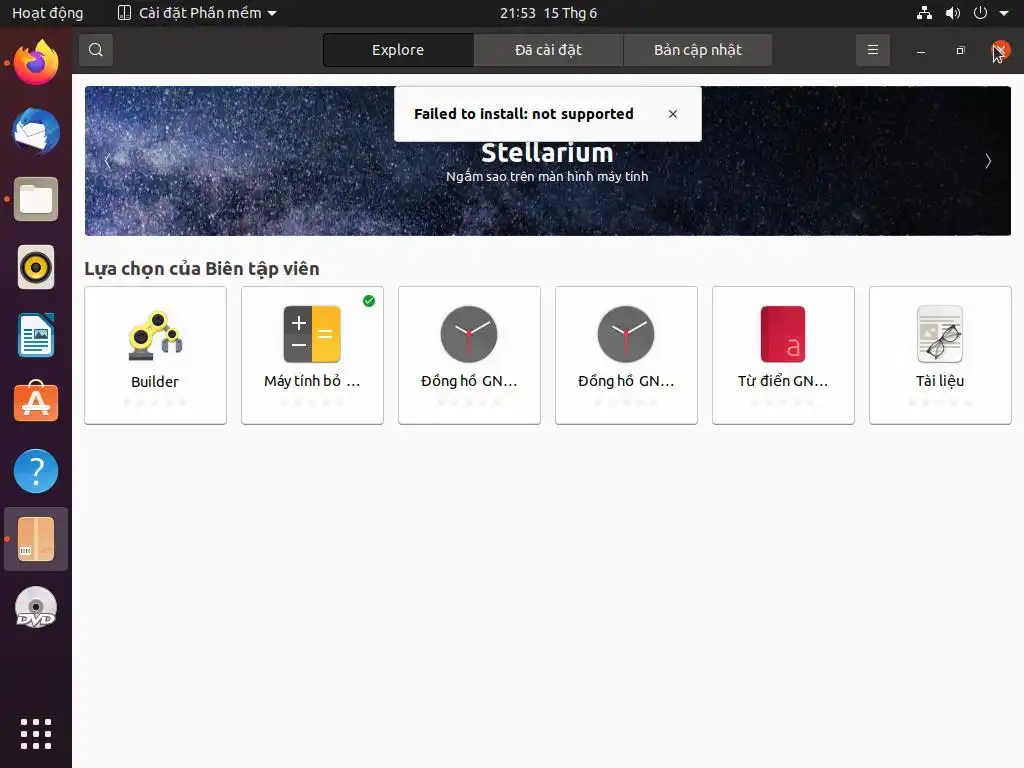Image resolution: width=1024 pixels, height=768 pixels.
Task: Open the Help icon in the dock
Action: (36, 471)
